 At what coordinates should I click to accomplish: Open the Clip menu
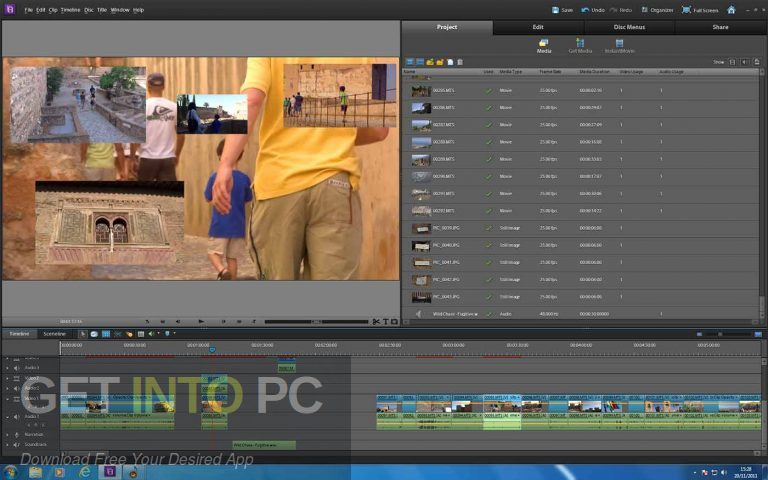click(53, 10)
